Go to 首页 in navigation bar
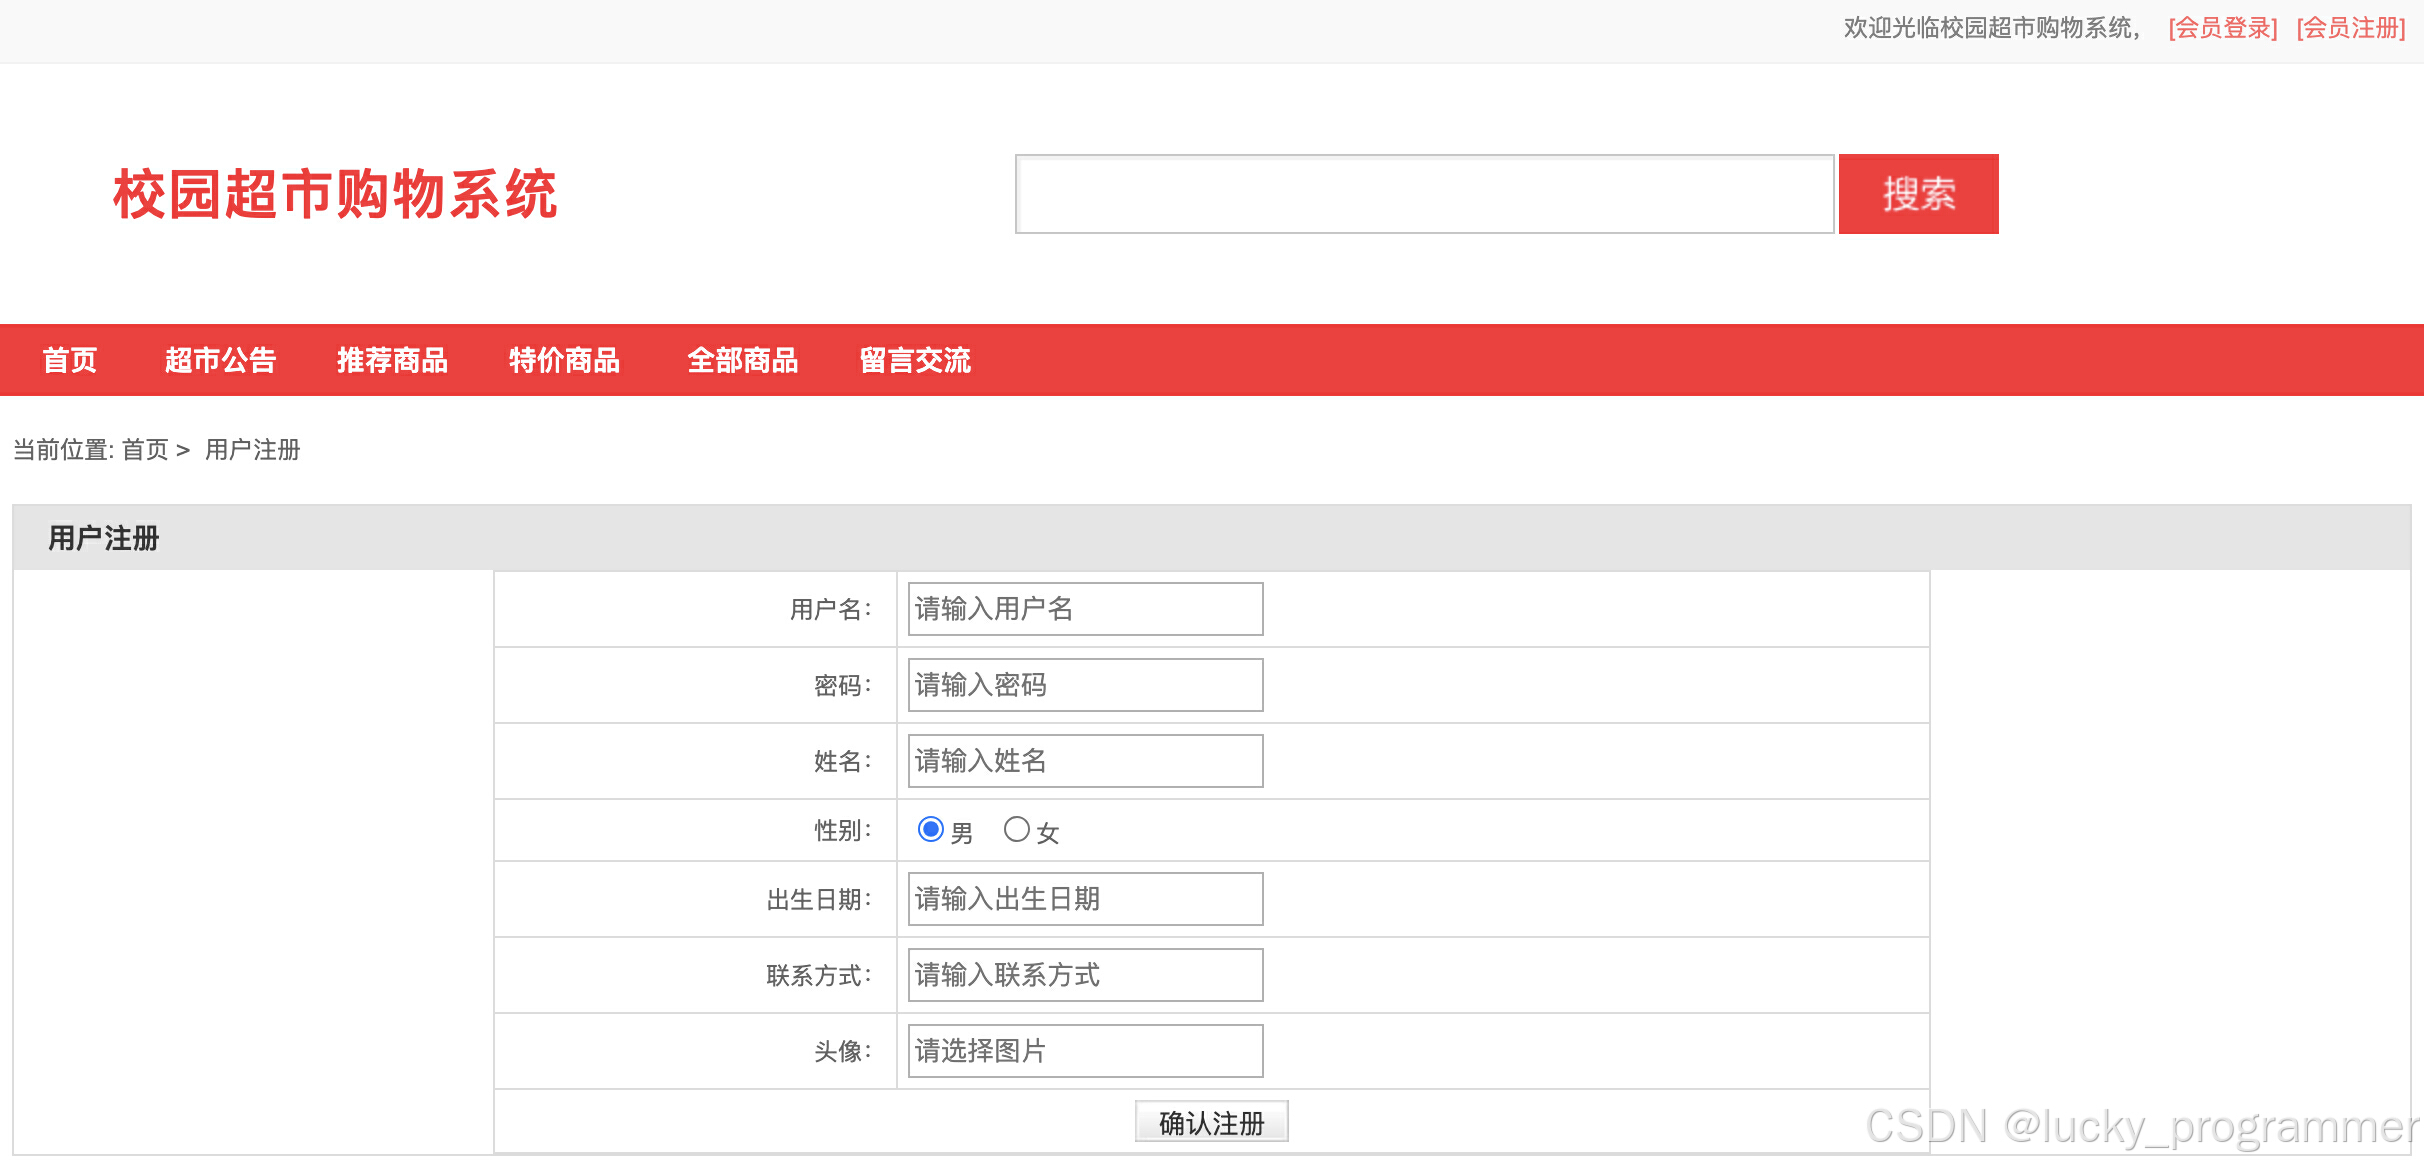The width and height of the screenshot is (2424, 1166). [x=70, y=360]
